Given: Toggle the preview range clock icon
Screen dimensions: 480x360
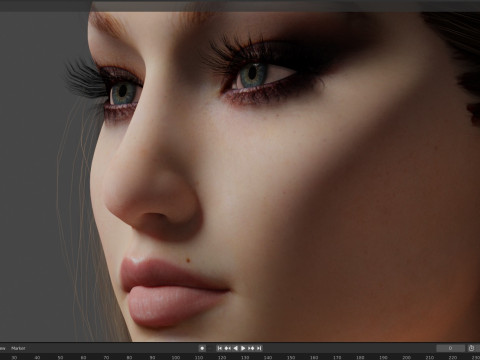Looking at the screenshot, I should pos(471,348).
